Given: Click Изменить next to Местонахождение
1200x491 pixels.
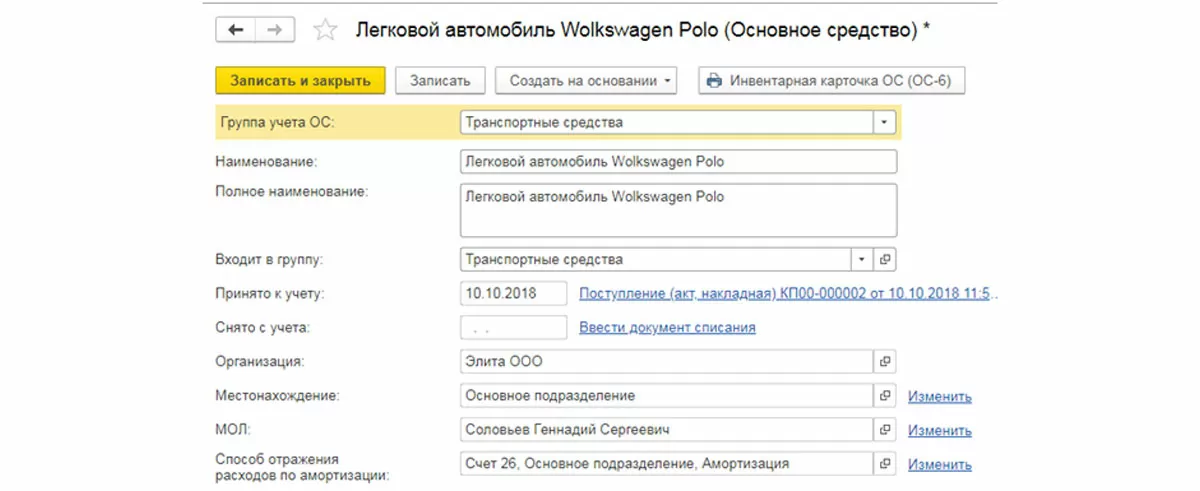Looking at the screenshot, I should pyautogui.click(x=939, y=397).
